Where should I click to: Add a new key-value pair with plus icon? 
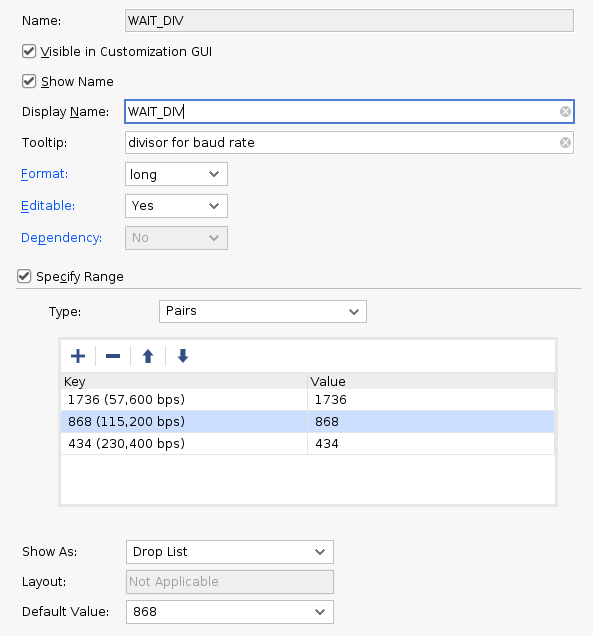click(x=78, y=356)
